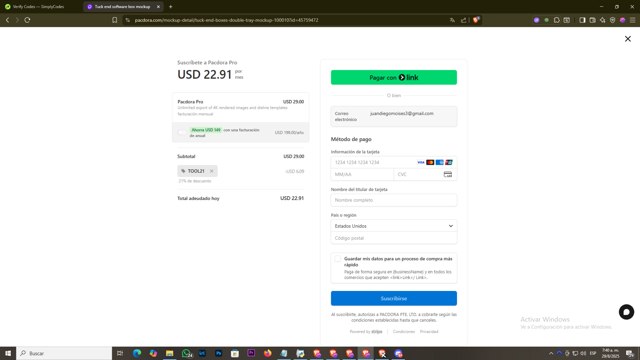Open Task View on taskbar
Image resolution: width=640 pixels, height=360 pixels.
120,353
